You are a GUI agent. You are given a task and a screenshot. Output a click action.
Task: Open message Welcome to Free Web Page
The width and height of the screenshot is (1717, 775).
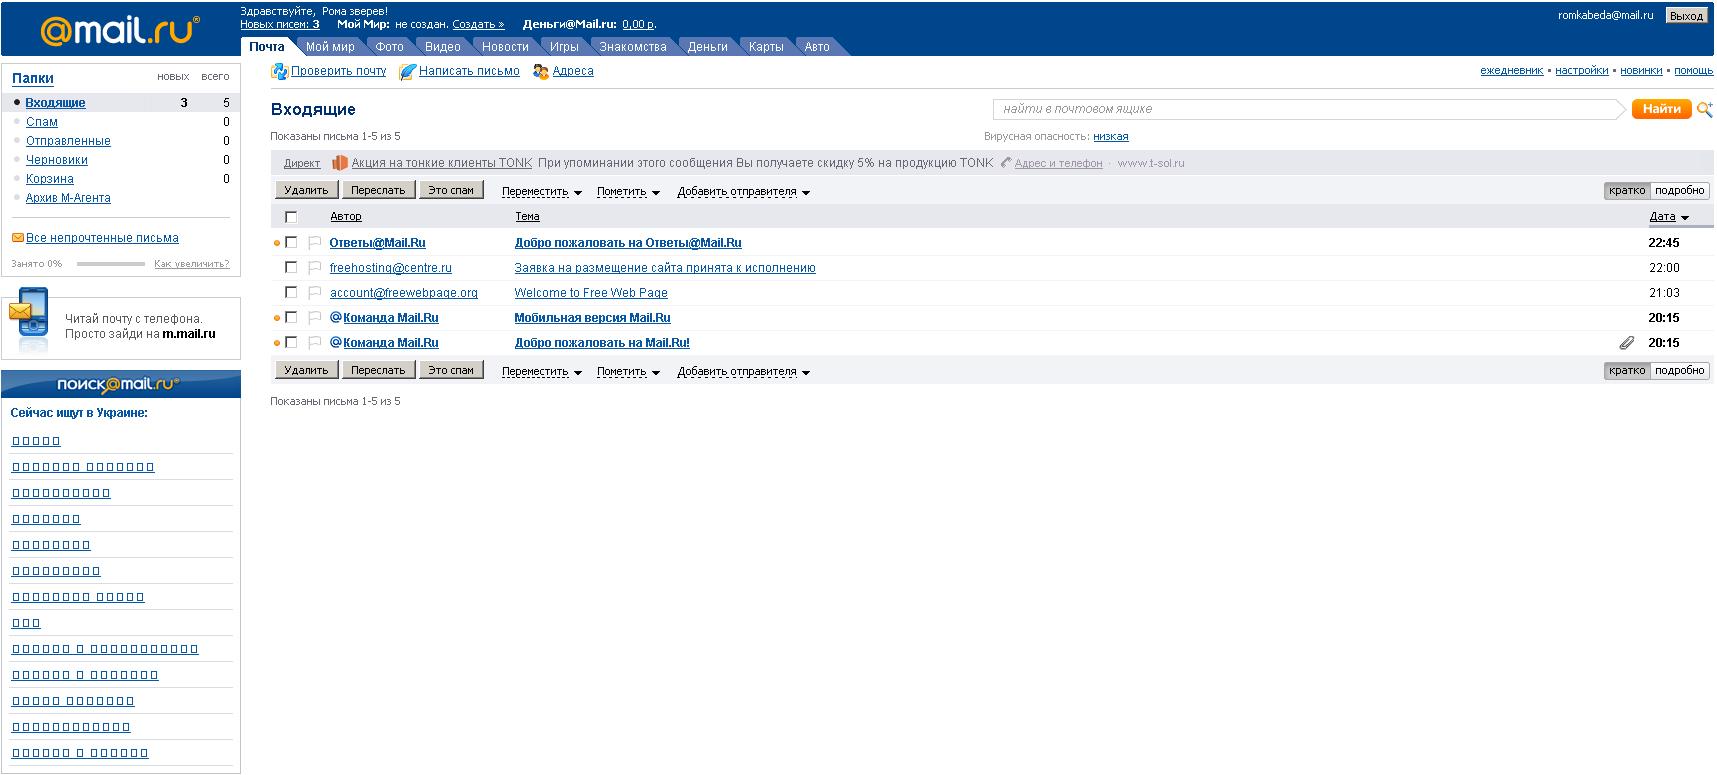(x=591, y=293)
